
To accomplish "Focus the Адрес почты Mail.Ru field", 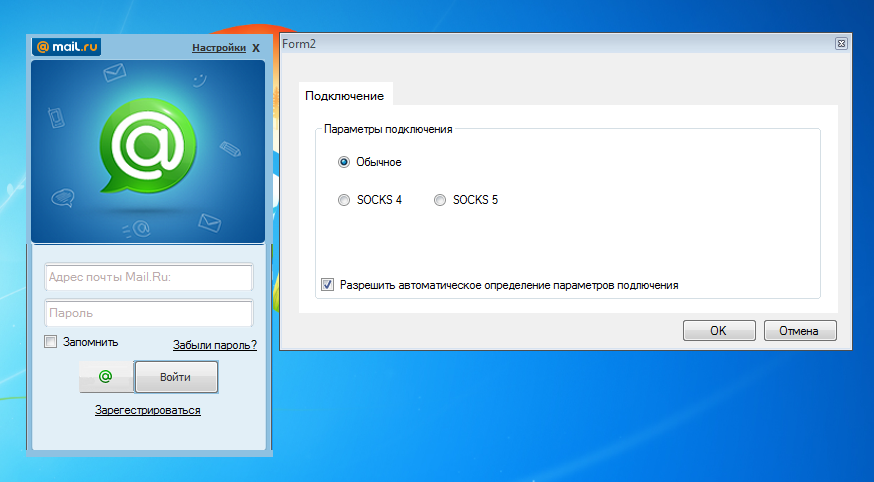I will coord(149,277).
